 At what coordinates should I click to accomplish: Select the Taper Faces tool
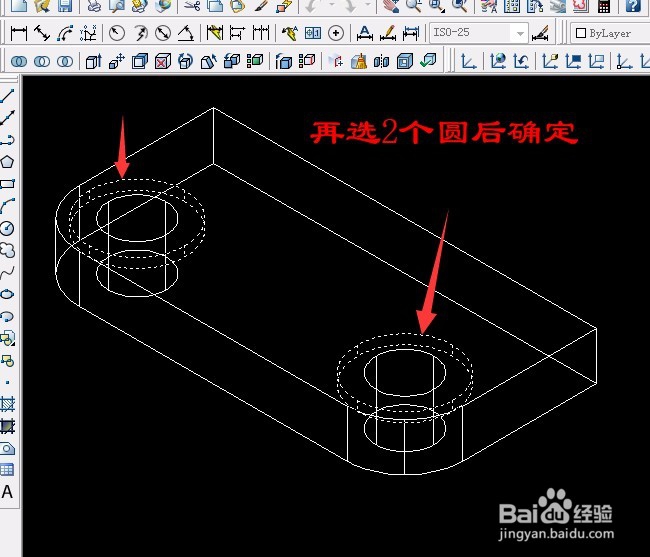[x=209, y=62]
